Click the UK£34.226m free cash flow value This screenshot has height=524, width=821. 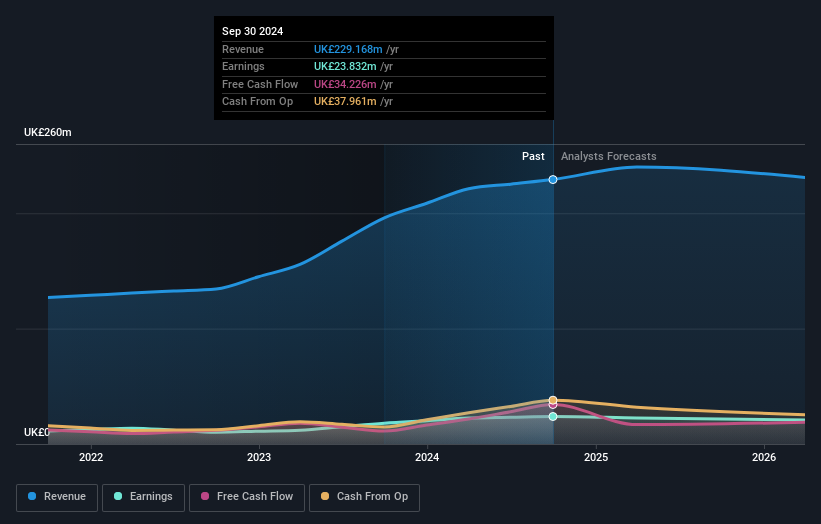pyautogui.click(x=345, y=84)
